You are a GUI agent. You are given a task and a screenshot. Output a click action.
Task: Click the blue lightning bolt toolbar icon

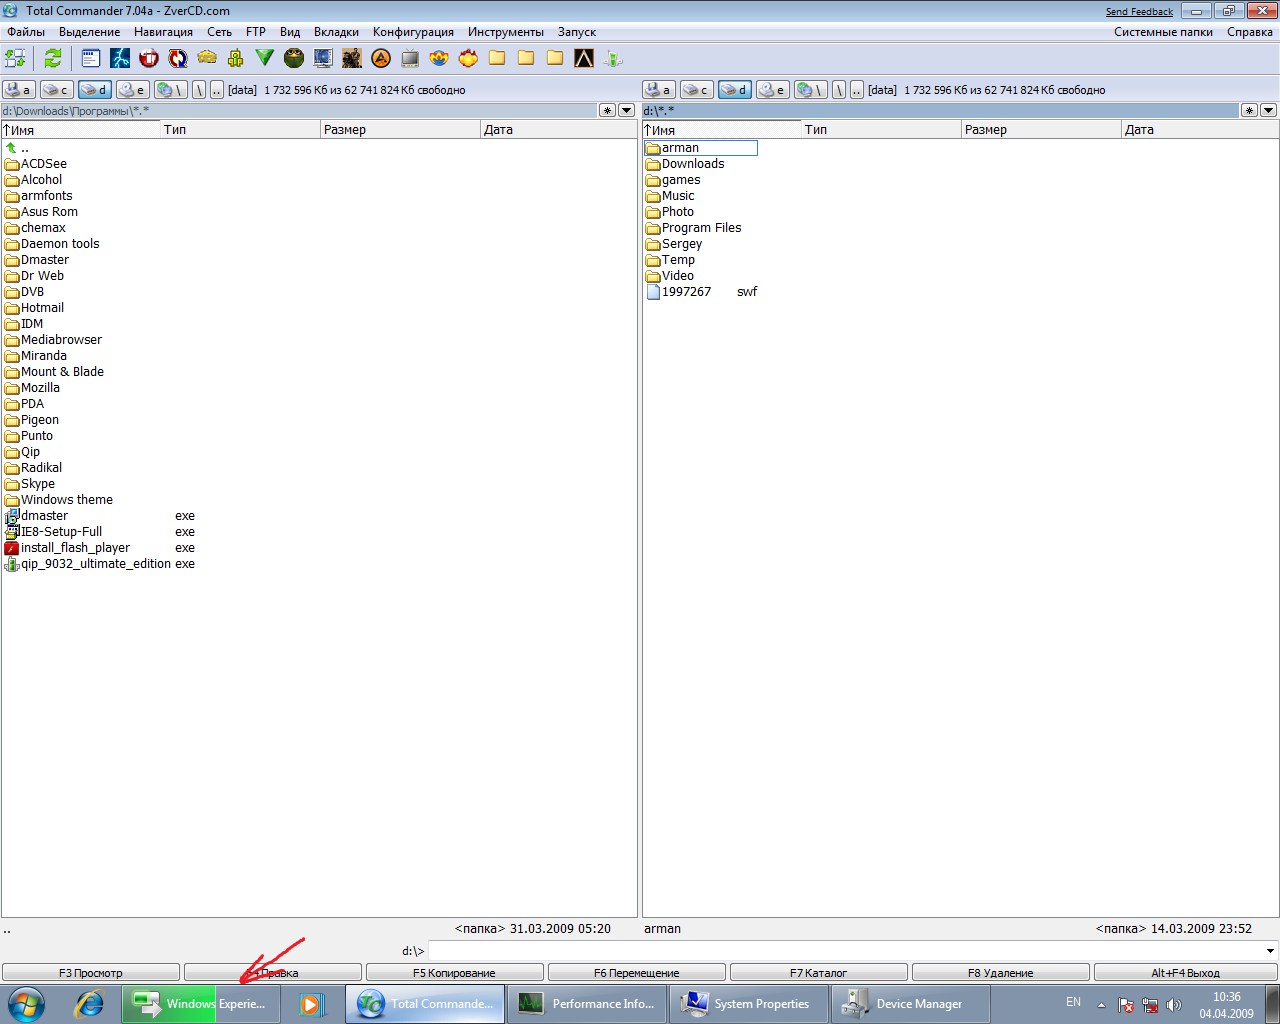point(120,58)
